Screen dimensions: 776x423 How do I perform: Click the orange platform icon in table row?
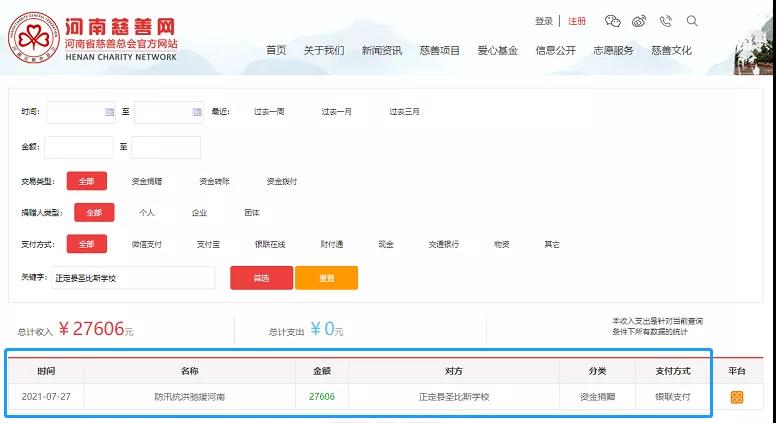[737, 397]
